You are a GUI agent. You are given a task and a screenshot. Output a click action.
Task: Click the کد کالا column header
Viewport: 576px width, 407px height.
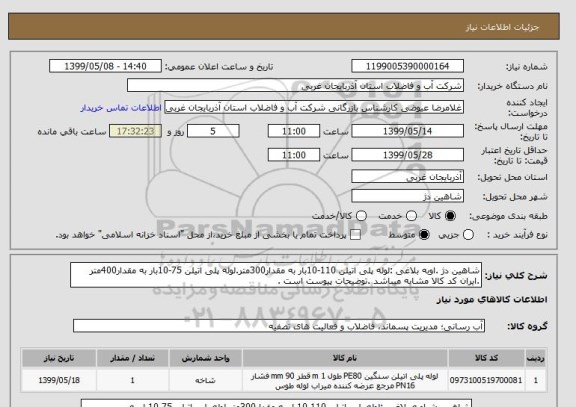pyautogui.click(x=486, y=358)
